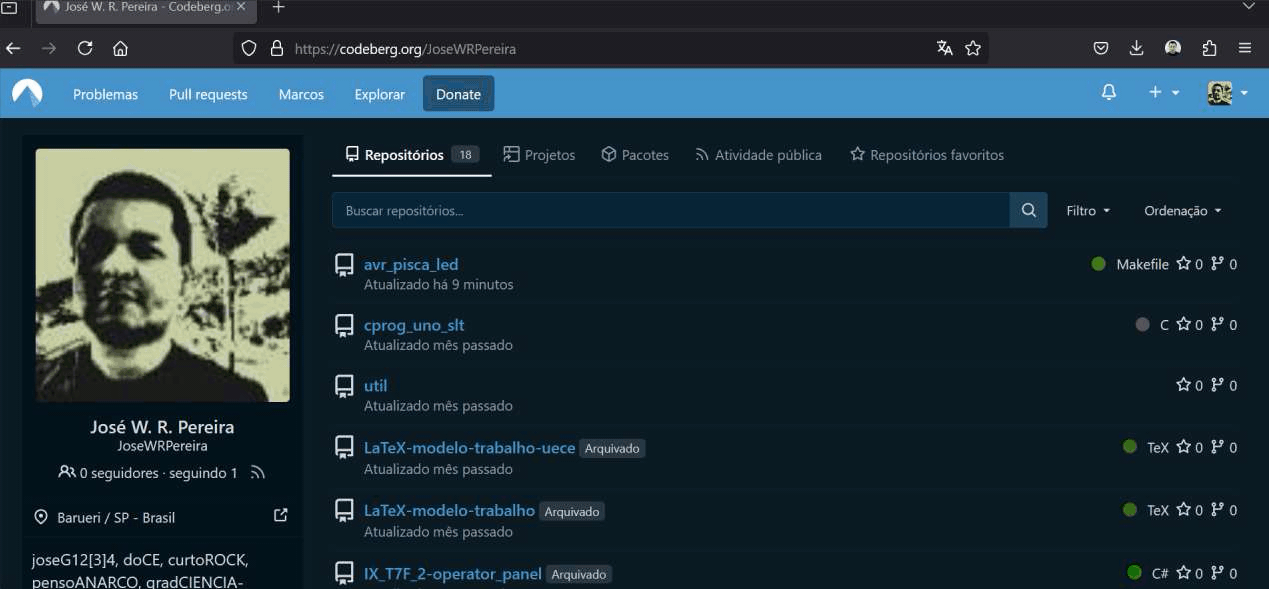Viewport: 1269px width, 589px height.
Task: Toggle the tracking protection shield in the address bar
Action: pyautogui.click(x=249, y=47)
